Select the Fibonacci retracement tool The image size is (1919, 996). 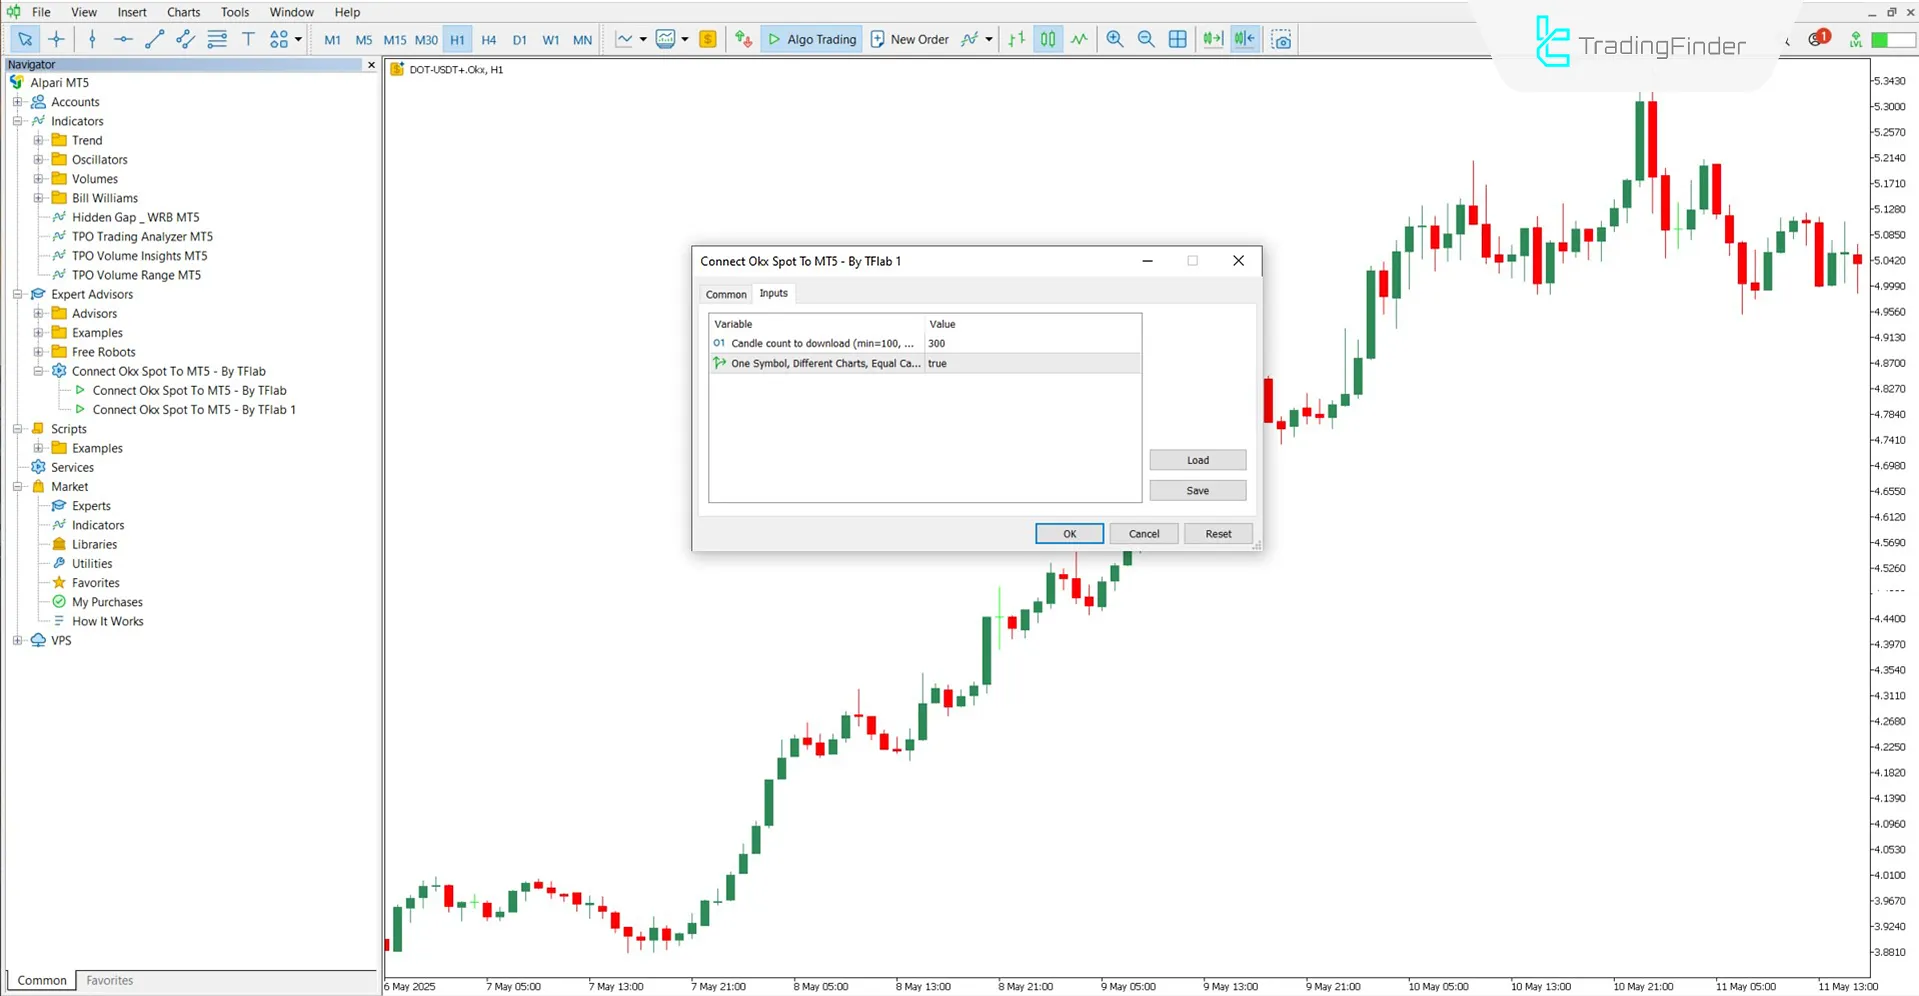(x=217, y=39)
